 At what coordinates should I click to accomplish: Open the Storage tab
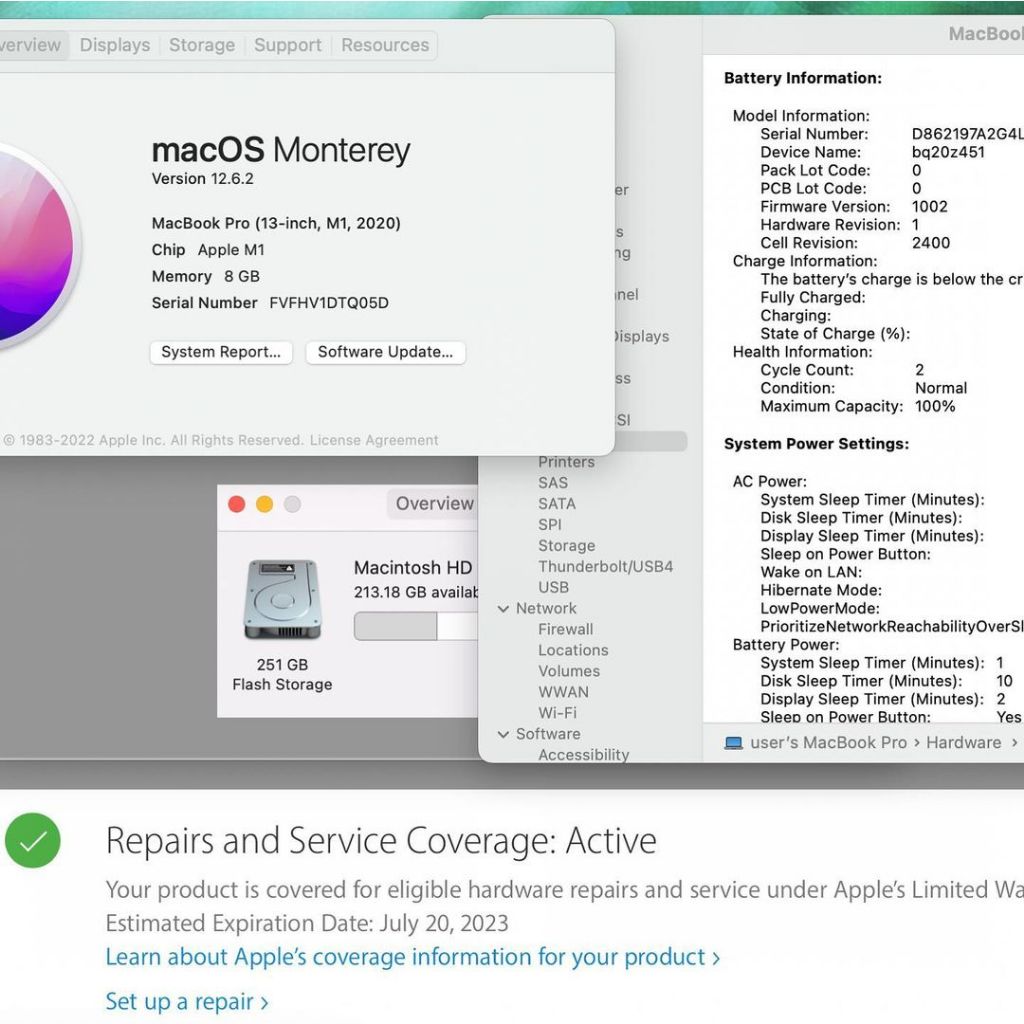(201, 45)
